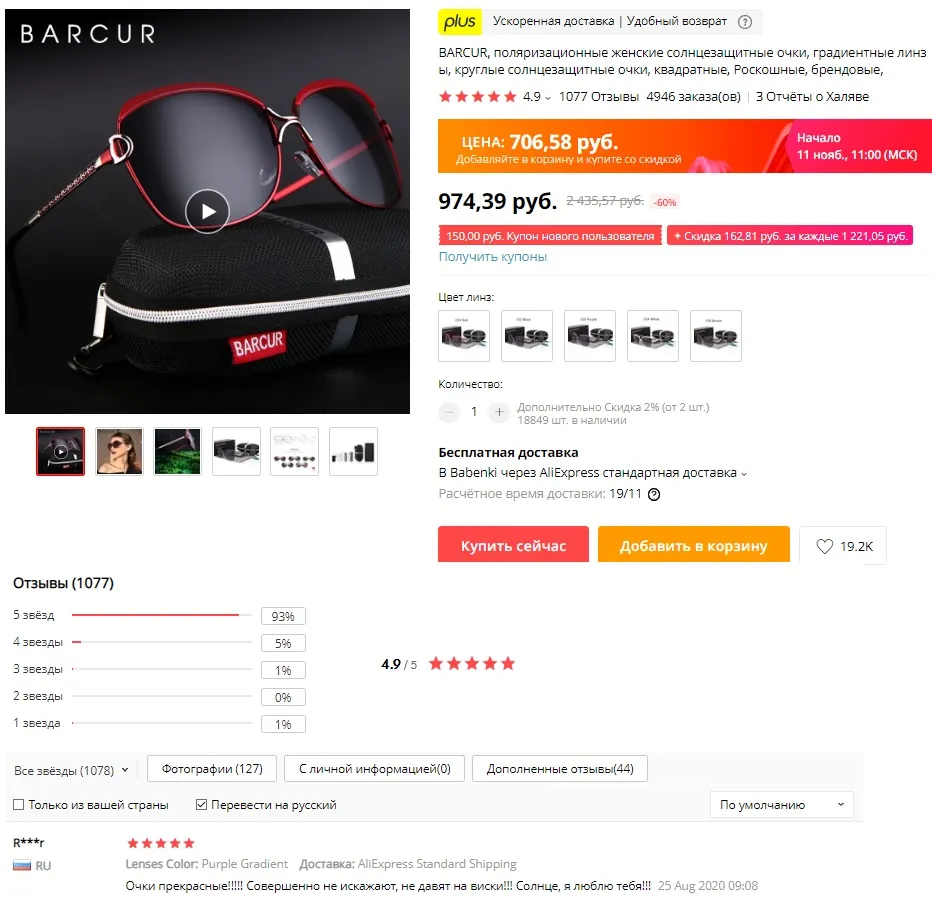Check the Только из вашей страны checkbox
Viewport: 932px width, 900px height.
pos(18,804)
